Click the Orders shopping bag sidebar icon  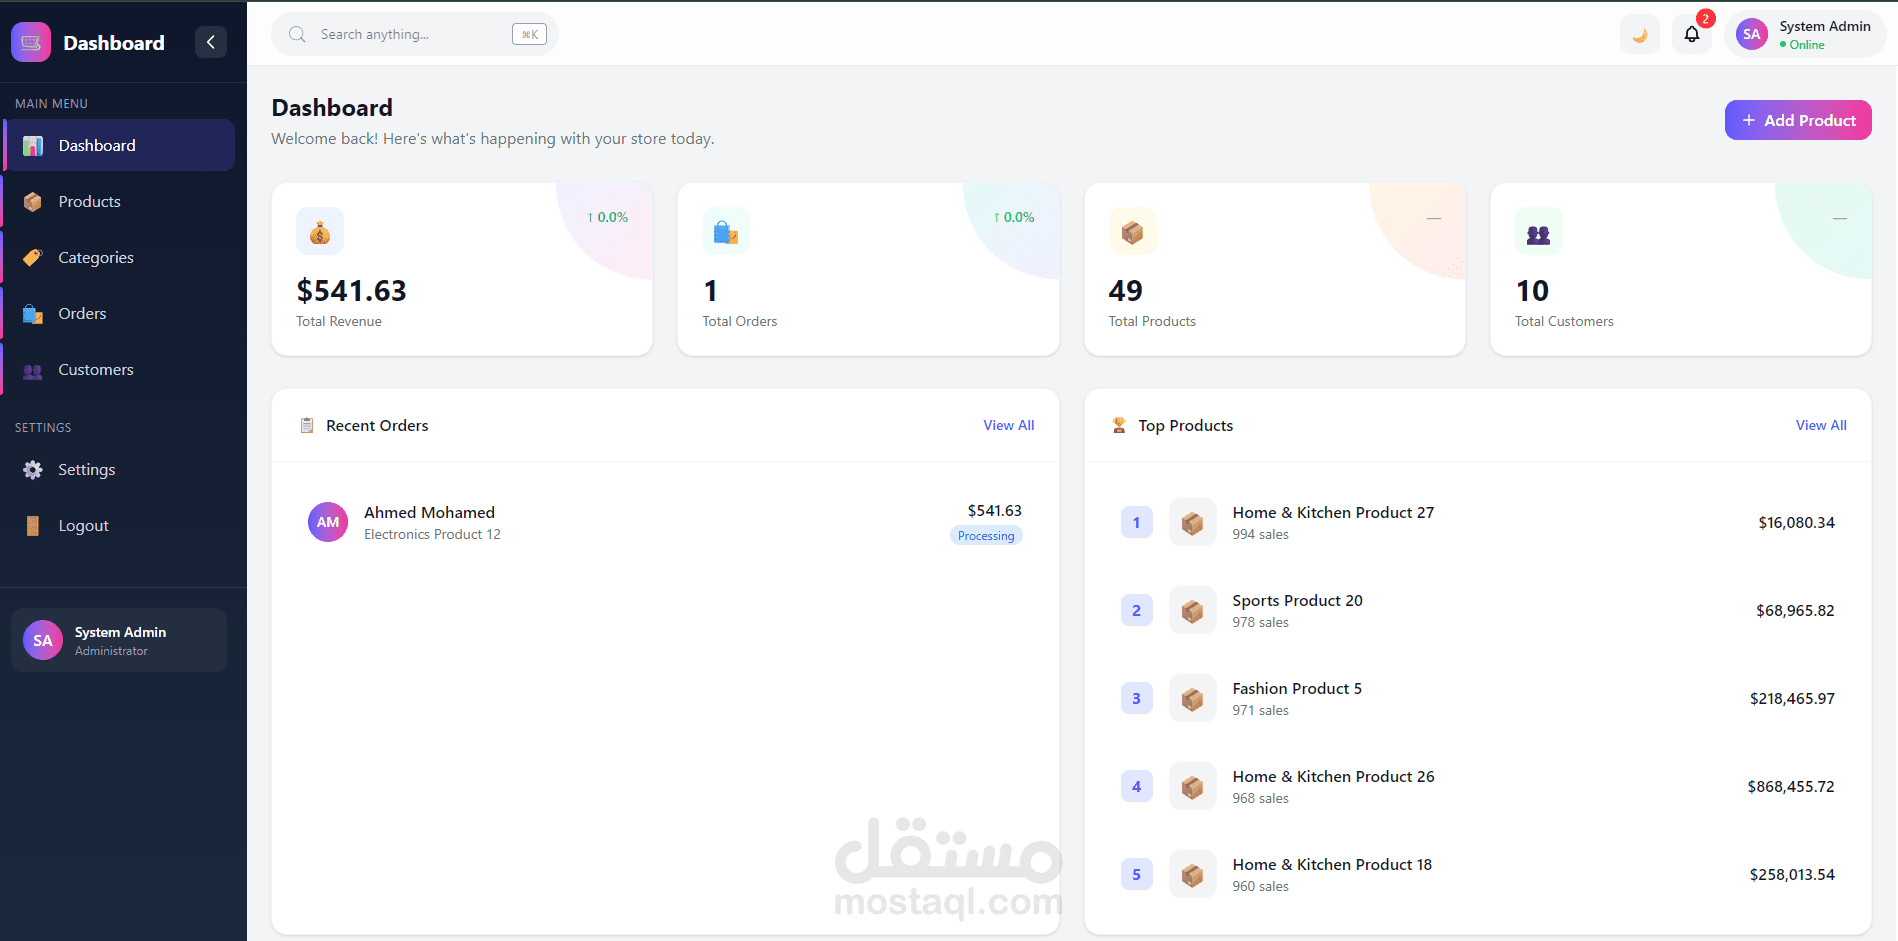tap(33, 314)
